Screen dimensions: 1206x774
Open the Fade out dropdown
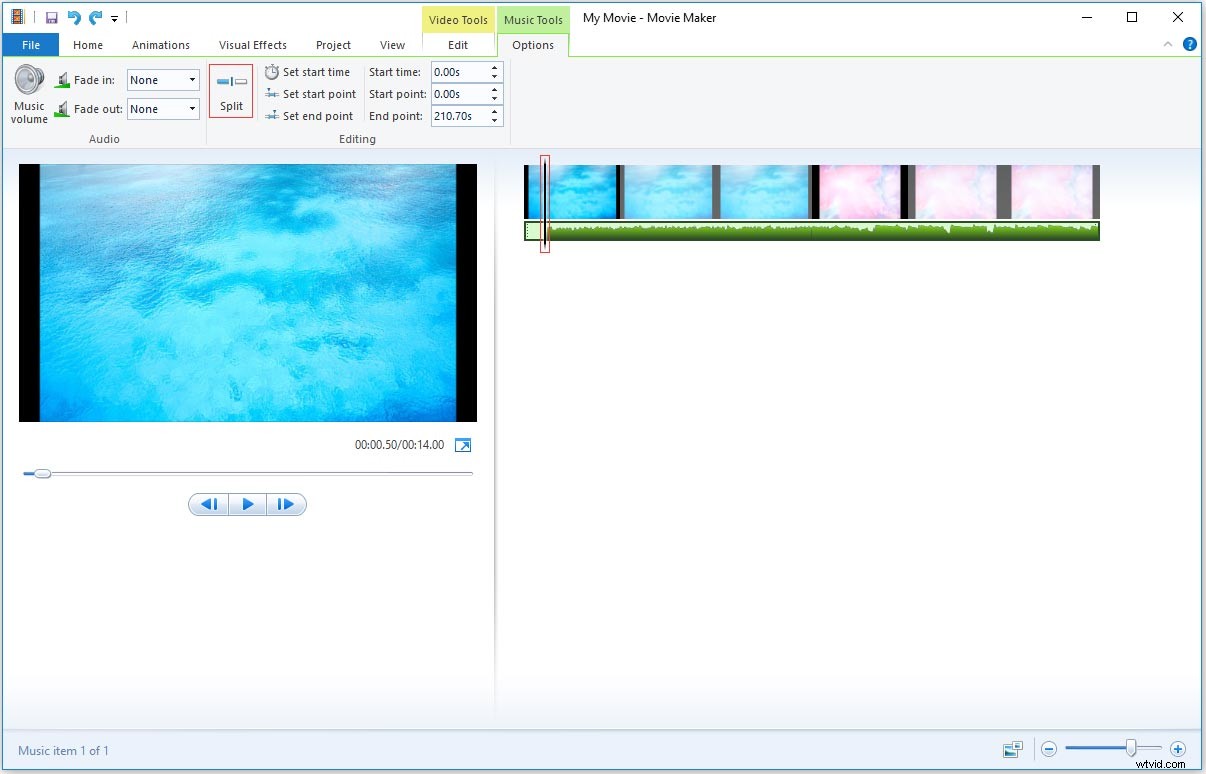click(x=193, y=108)
